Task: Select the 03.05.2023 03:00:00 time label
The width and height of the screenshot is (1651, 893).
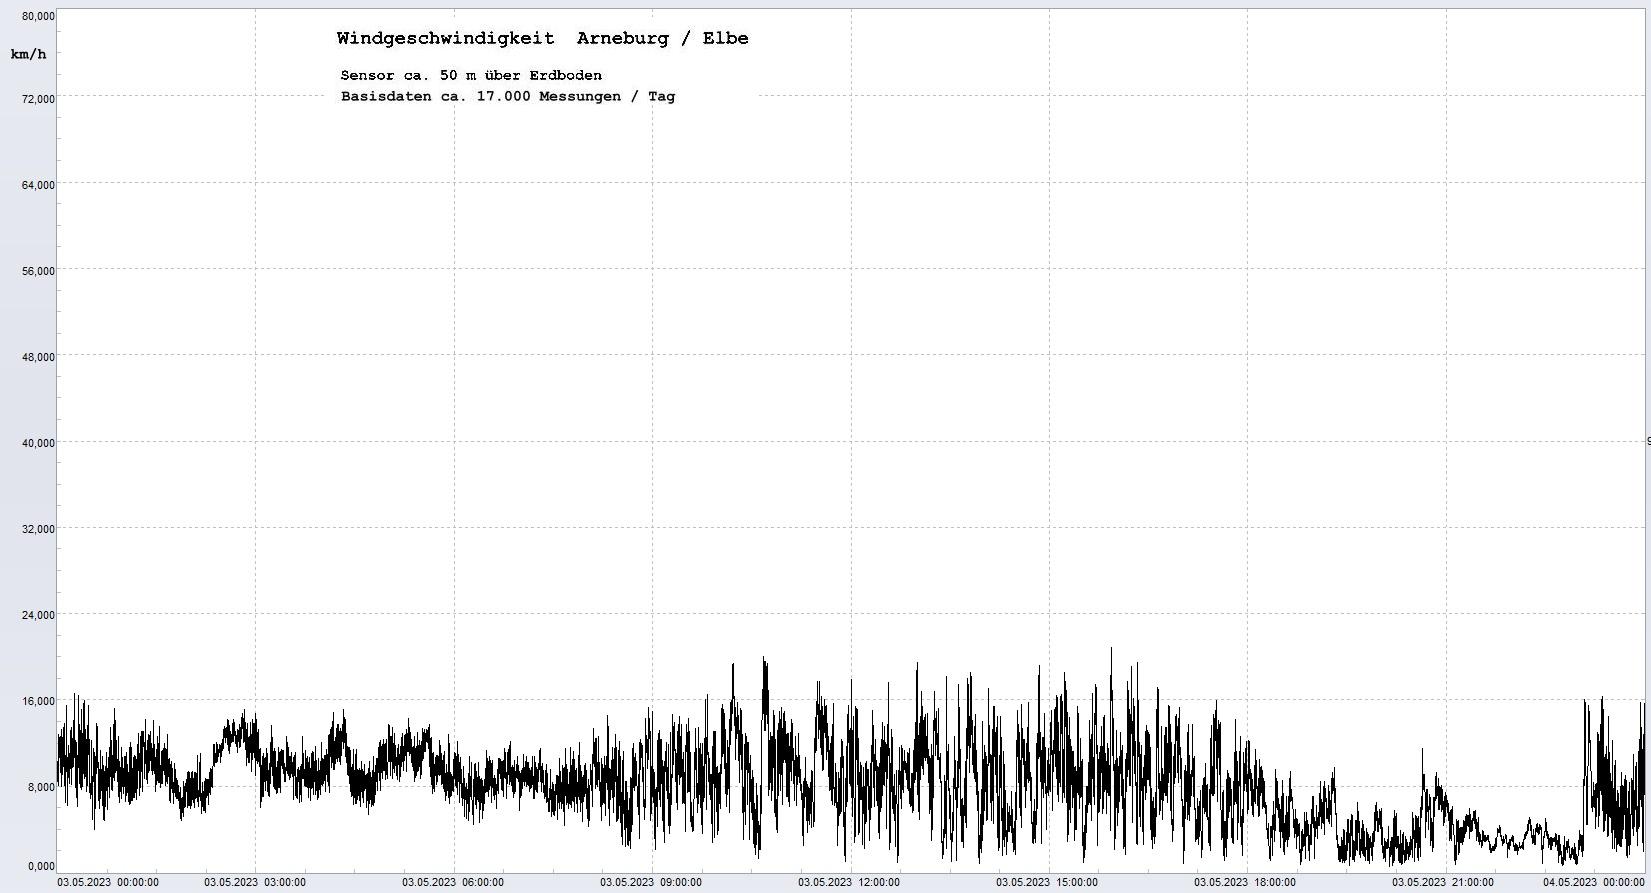Action: pos(255,882)
